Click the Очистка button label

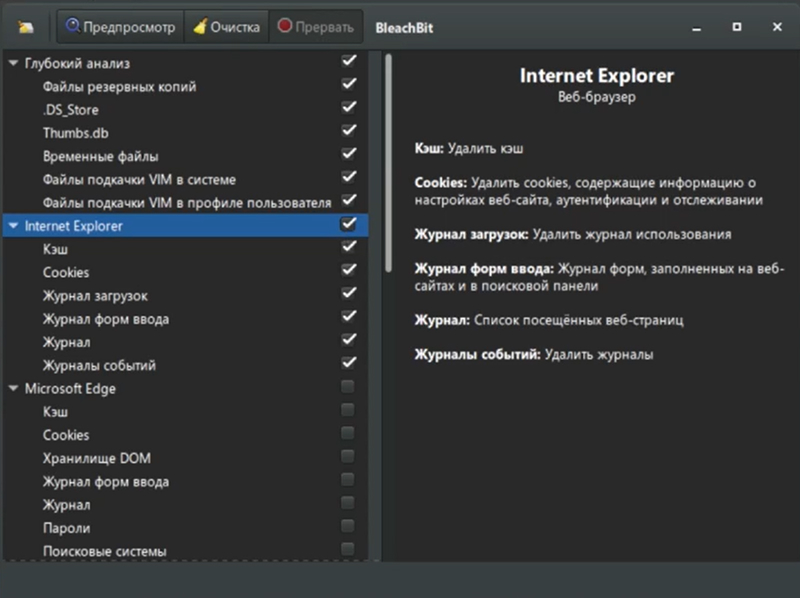click(x=235, y=27)
